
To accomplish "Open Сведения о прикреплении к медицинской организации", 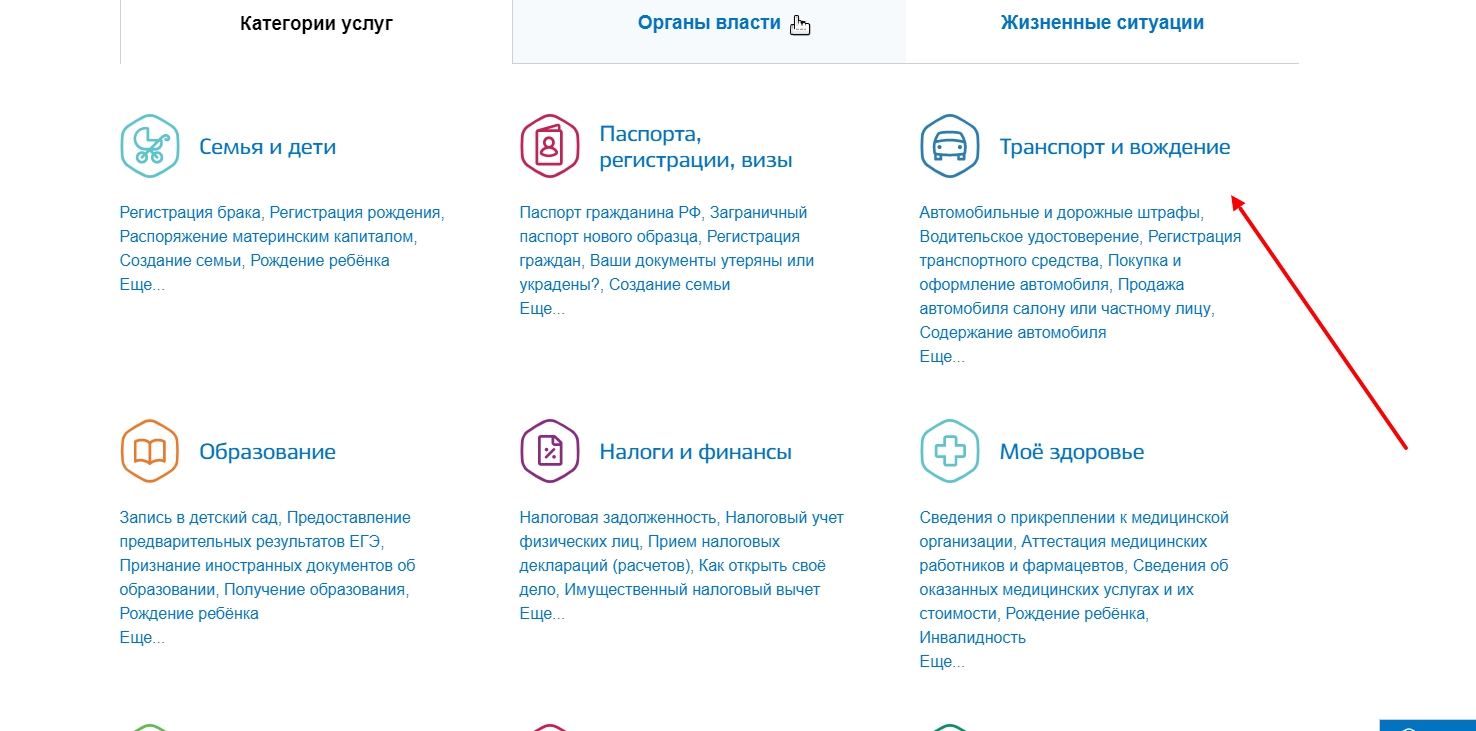I will 1074,530.
